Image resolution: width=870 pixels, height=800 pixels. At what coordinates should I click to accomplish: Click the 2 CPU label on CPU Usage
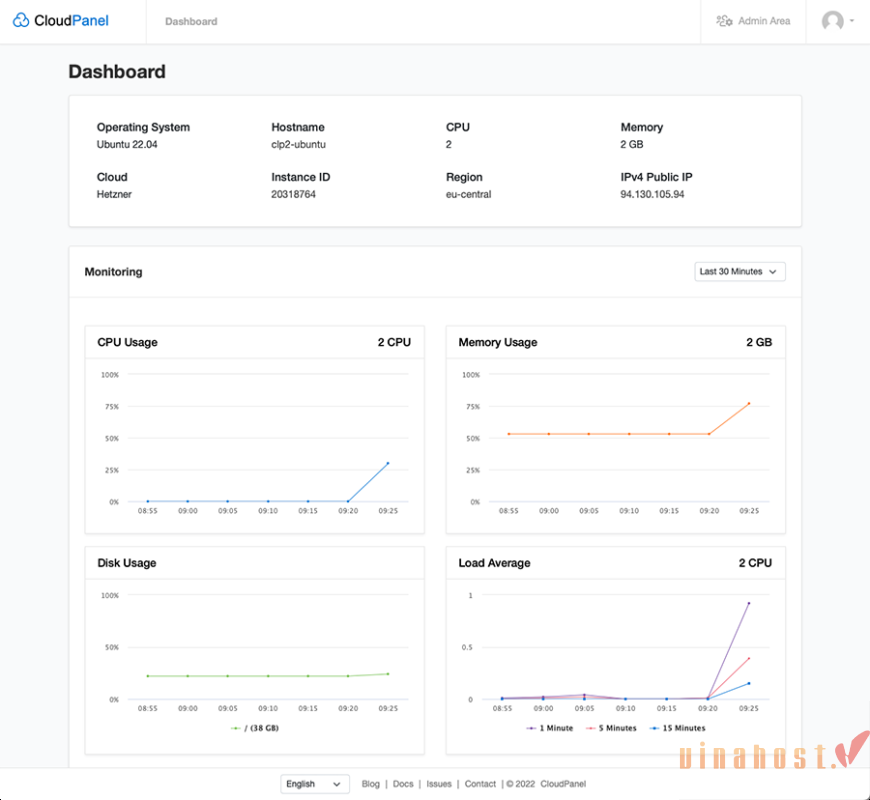[394, 342]
